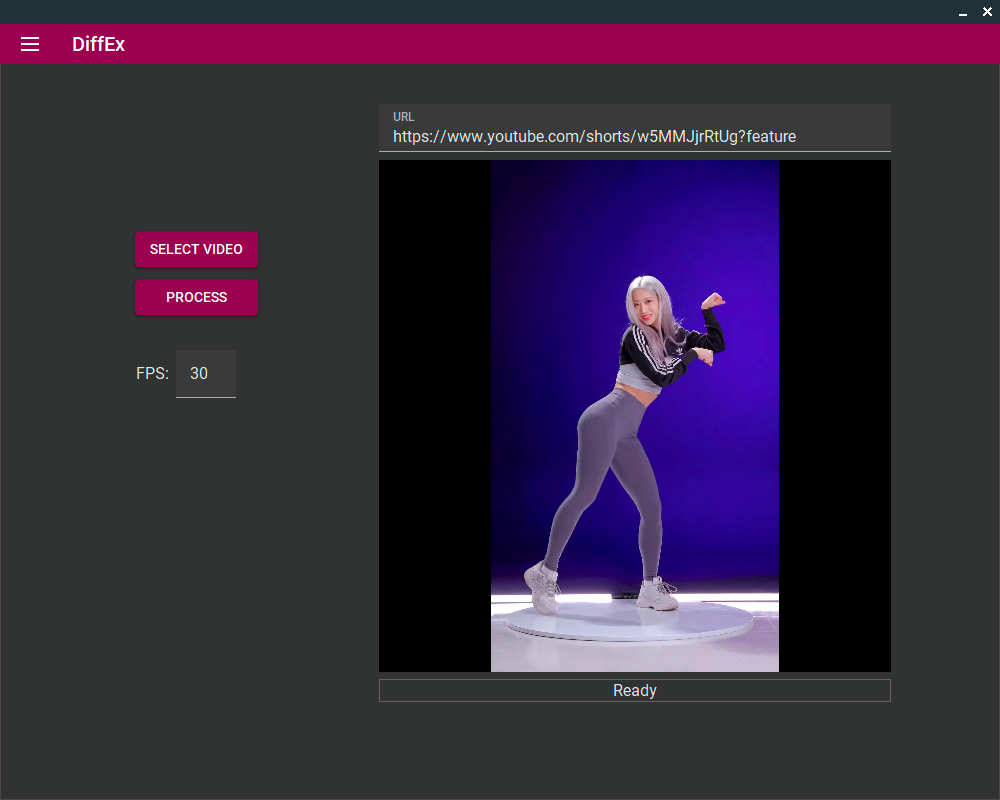Click the video preview frame center
Image resolution: width=1000 pixels, height=800 pixels.
click(634, 416)
